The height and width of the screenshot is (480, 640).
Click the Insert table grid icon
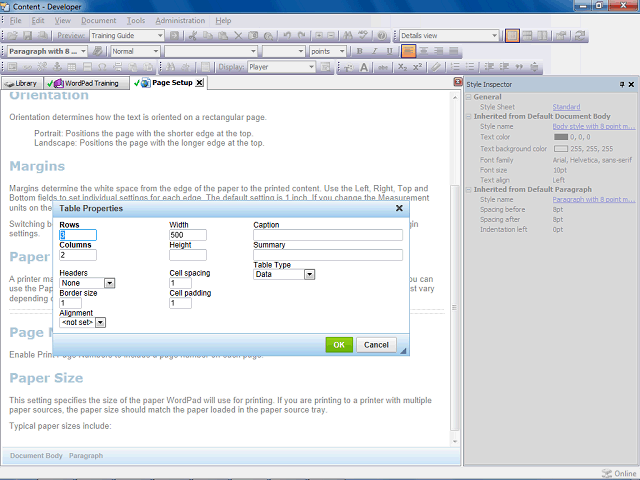(x=72, y=67)
